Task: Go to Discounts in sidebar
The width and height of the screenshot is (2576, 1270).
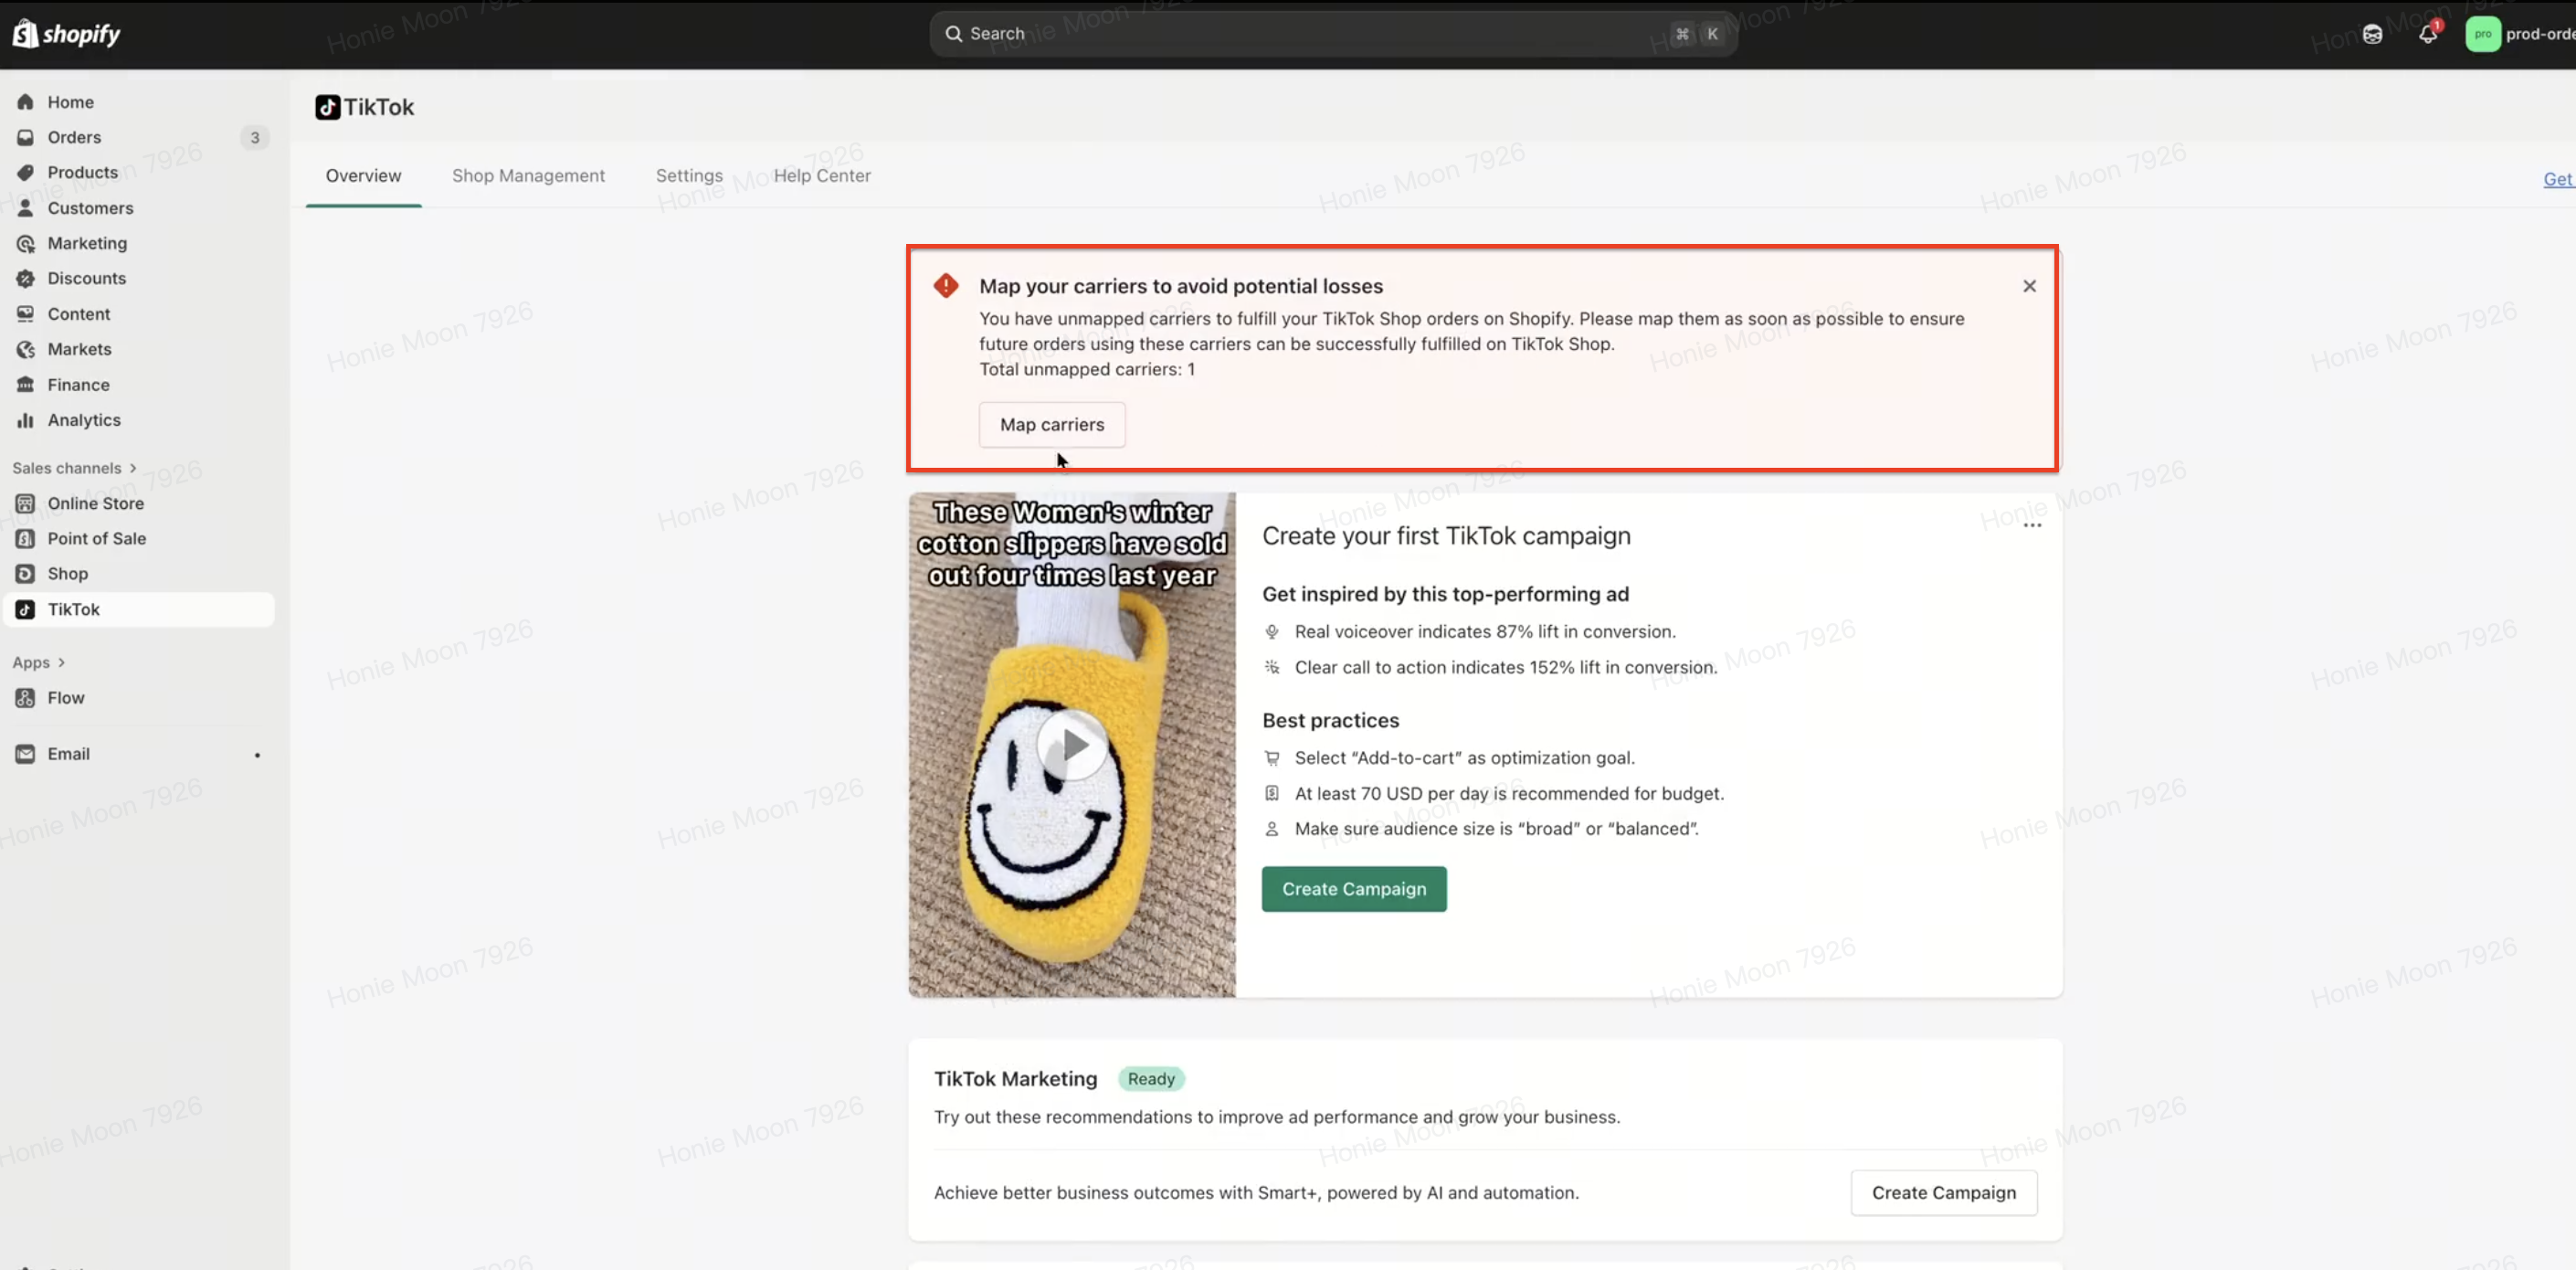Action: pyautogui.click(x=86, y=278)
